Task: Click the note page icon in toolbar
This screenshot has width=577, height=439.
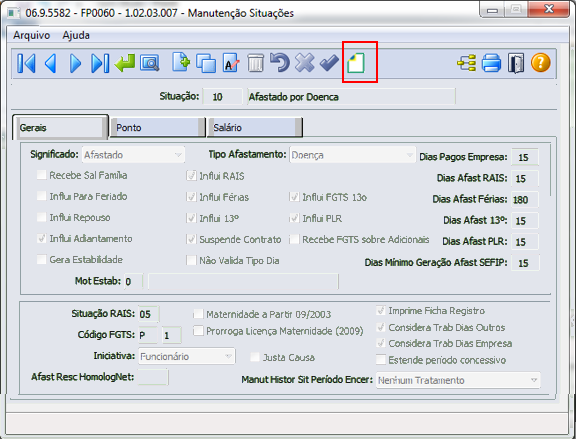Action: 356,63
